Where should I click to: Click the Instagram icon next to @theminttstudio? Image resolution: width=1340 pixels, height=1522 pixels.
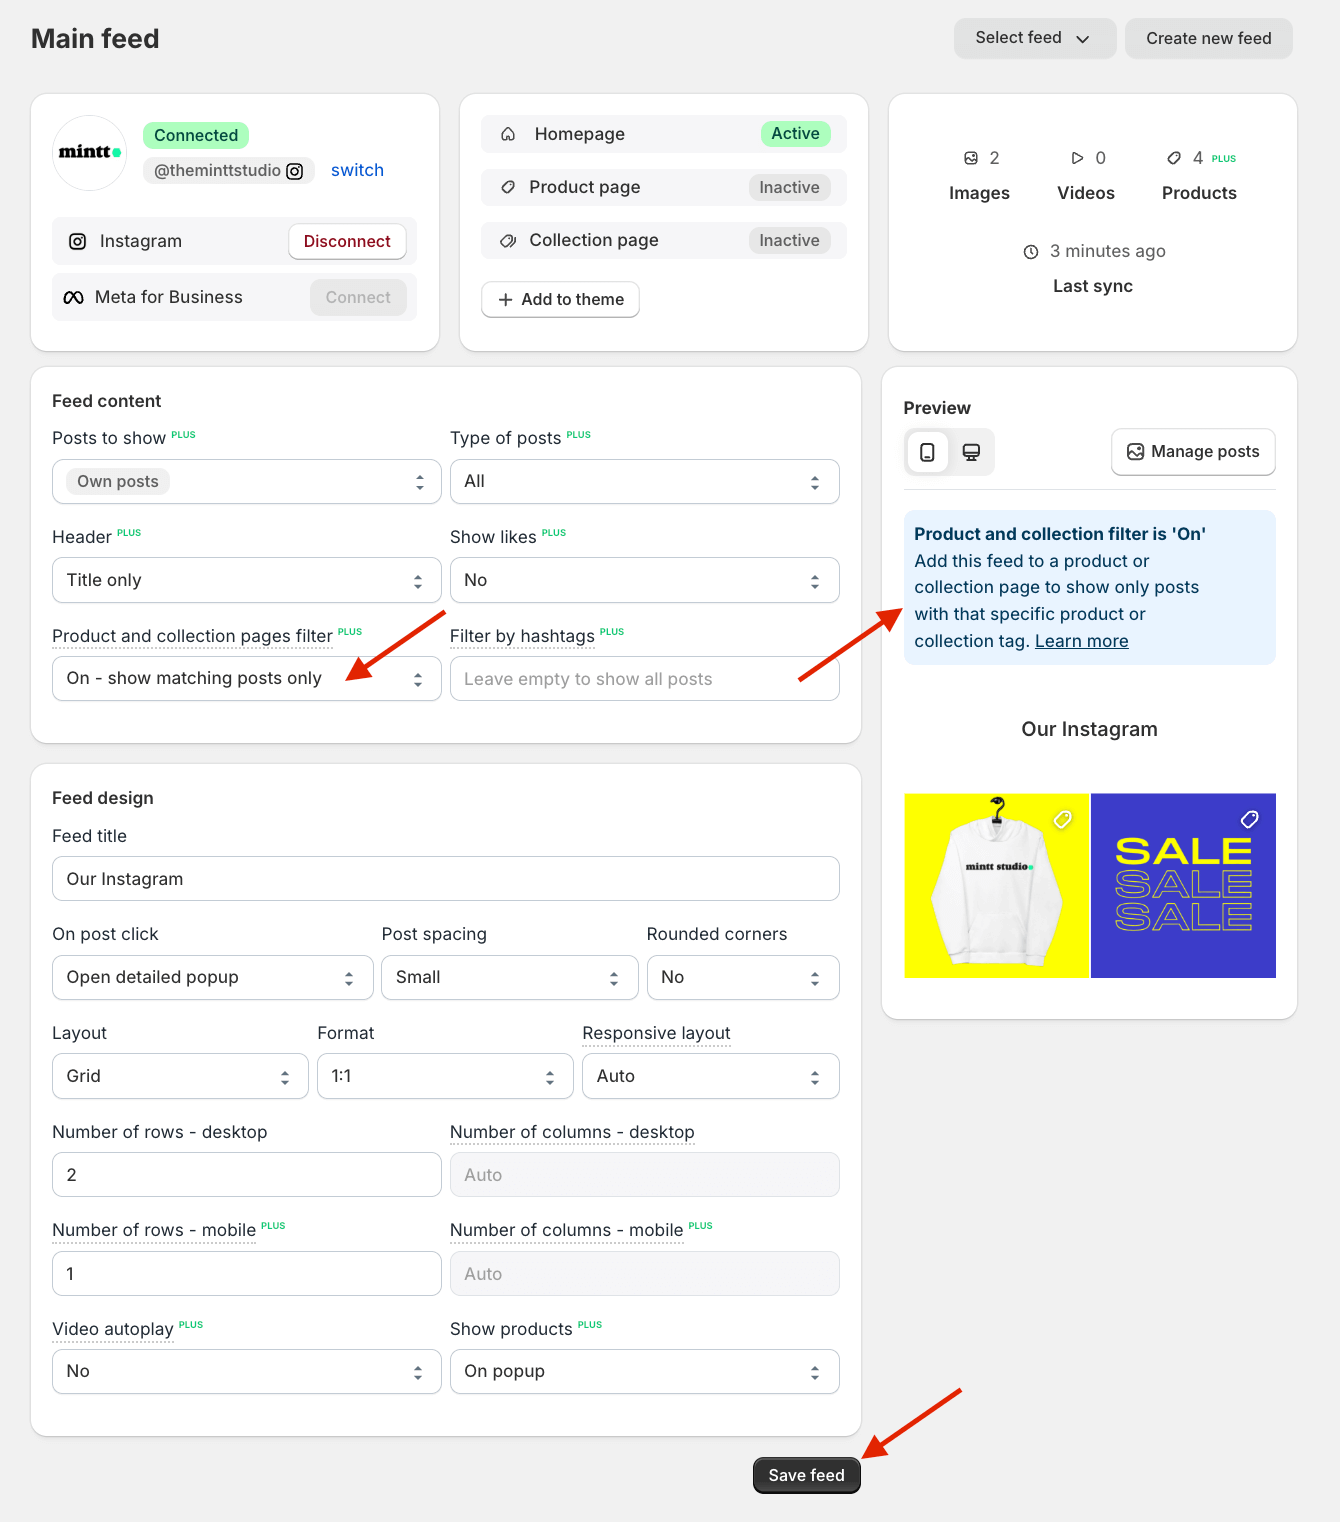point(295,170)
